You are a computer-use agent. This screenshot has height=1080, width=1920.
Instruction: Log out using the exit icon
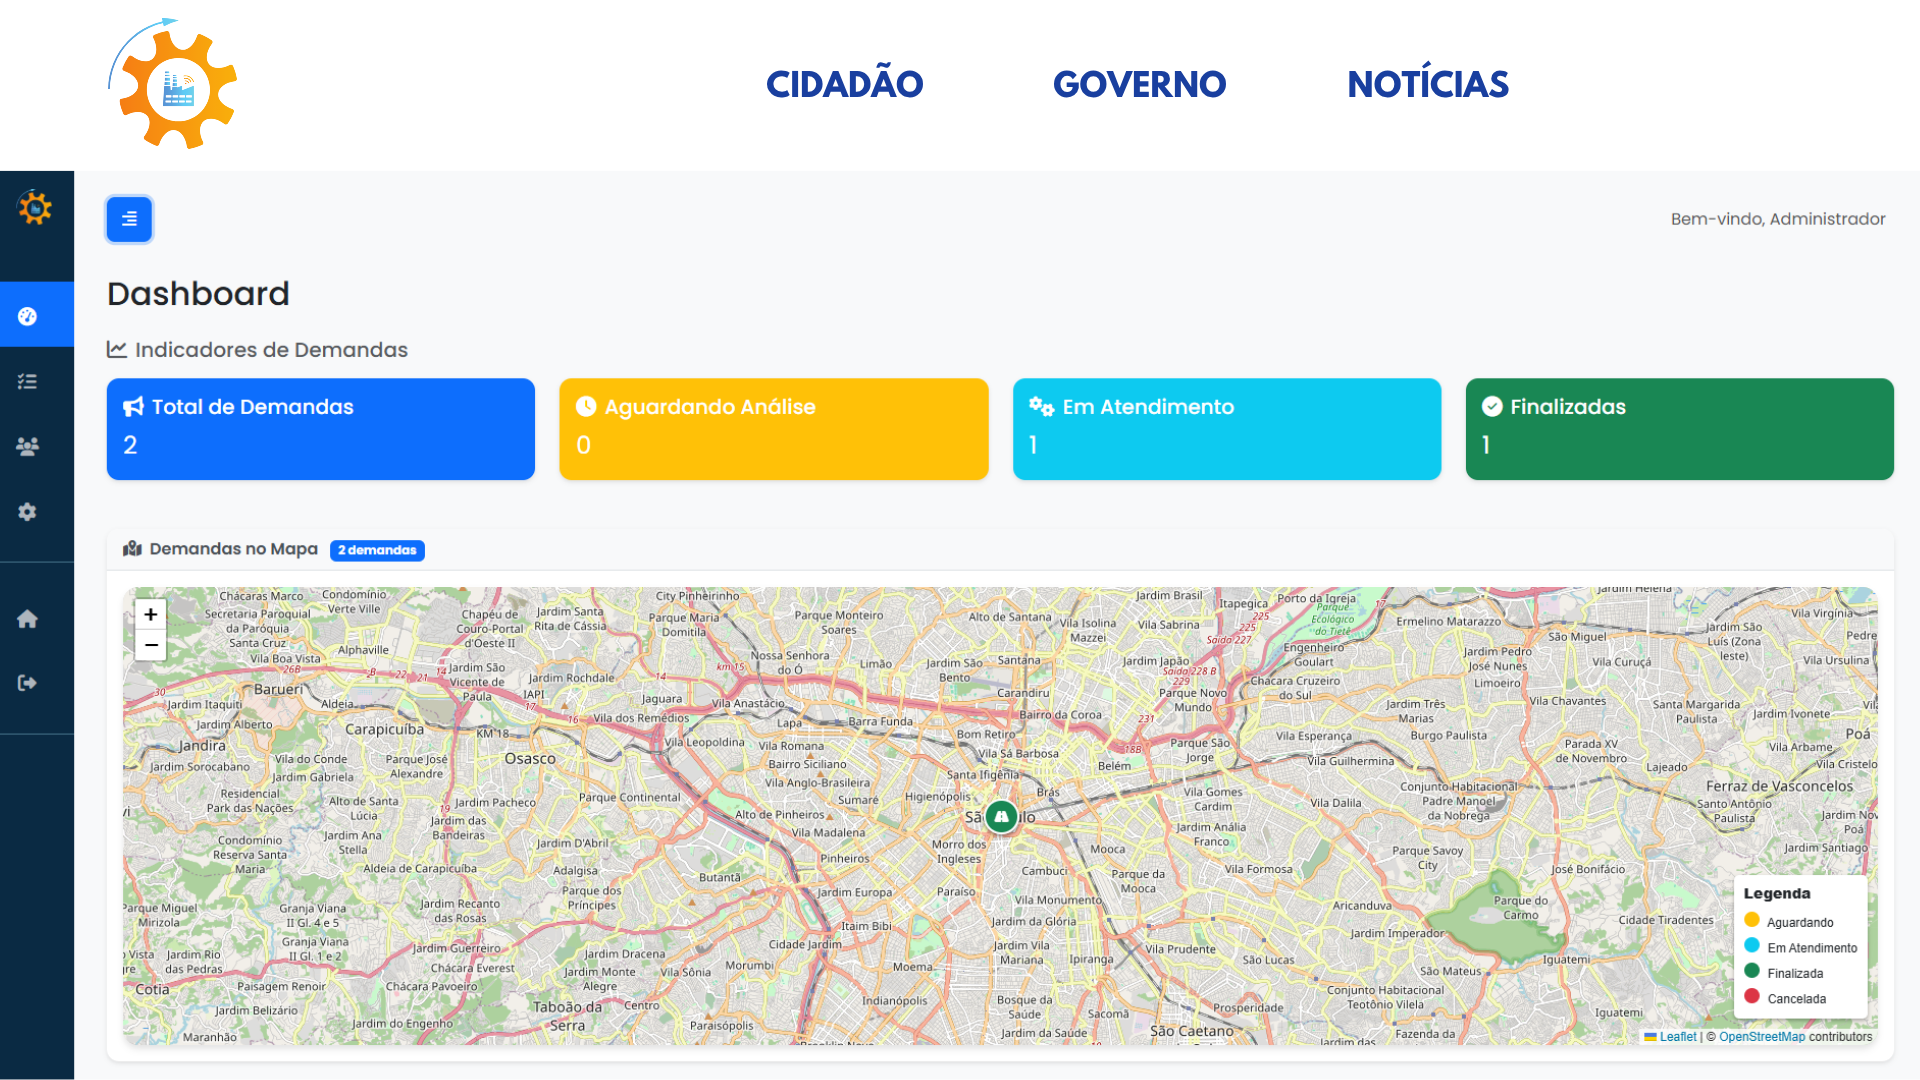[28, 682]
